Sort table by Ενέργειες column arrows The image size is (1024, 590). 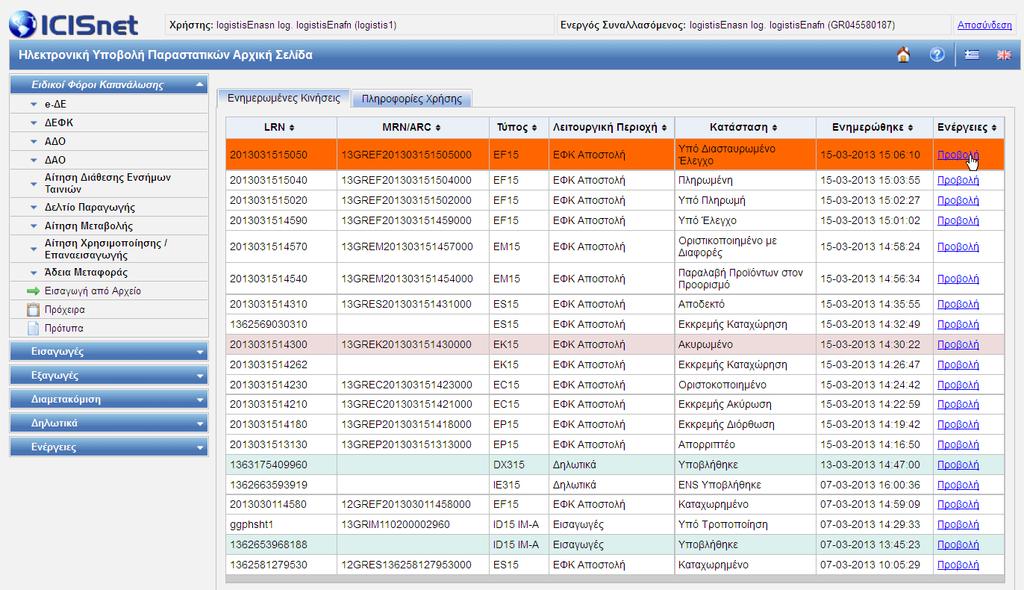994,127
